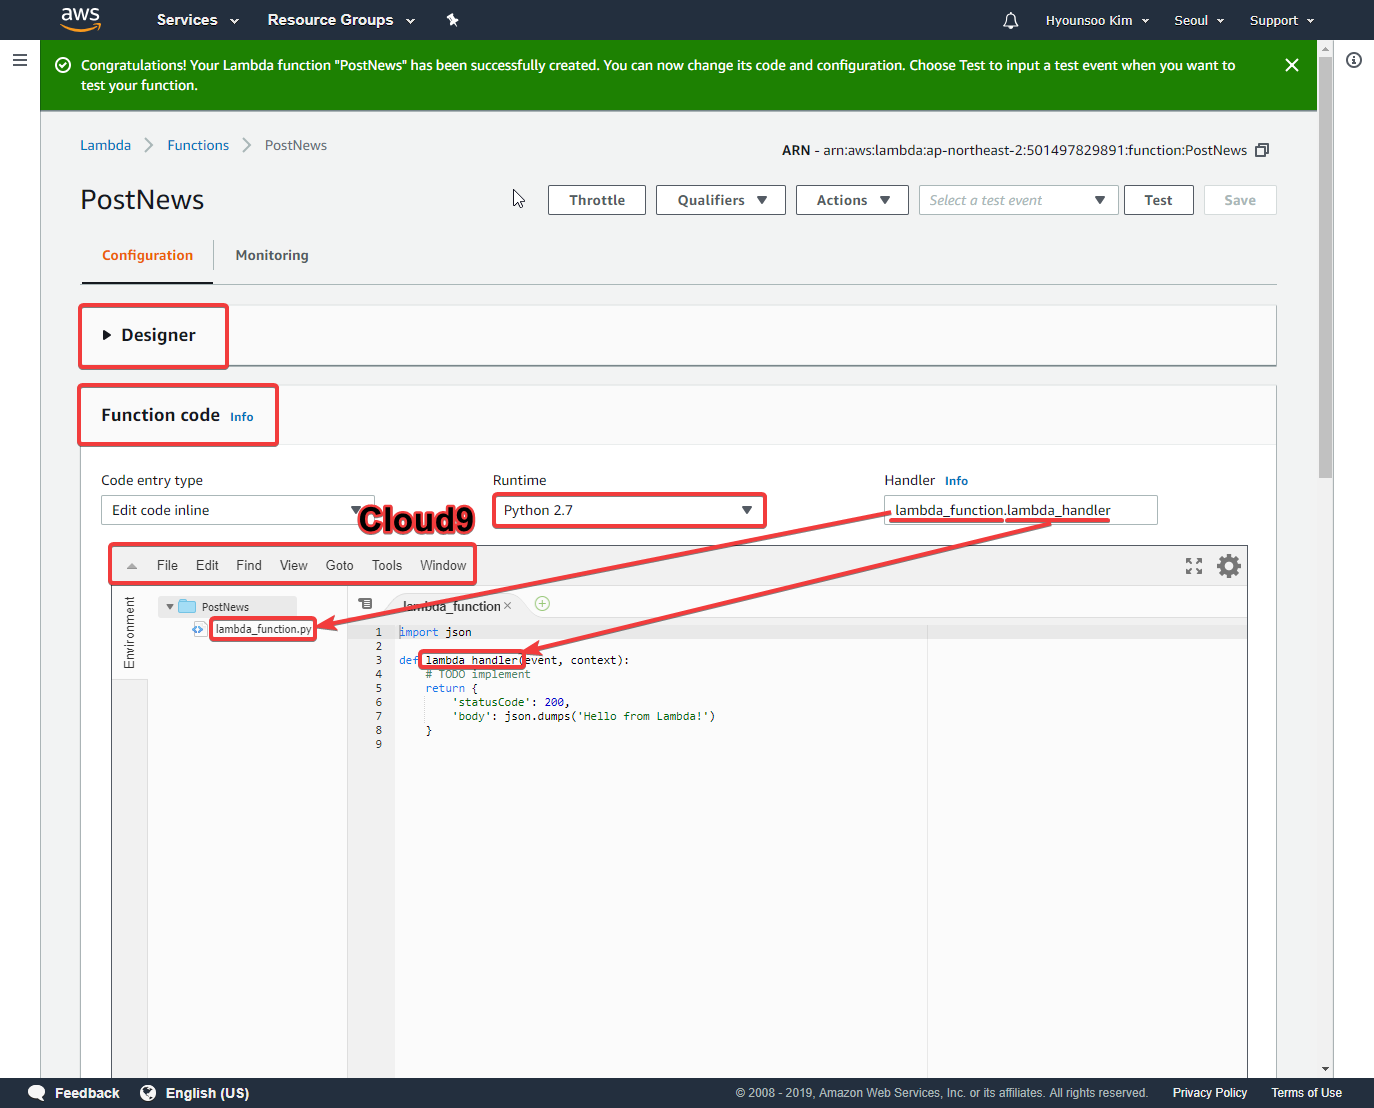This screenshot has height=1108, width=1374.
Task: Change language via English (US)
Action: click(207, 1093)
